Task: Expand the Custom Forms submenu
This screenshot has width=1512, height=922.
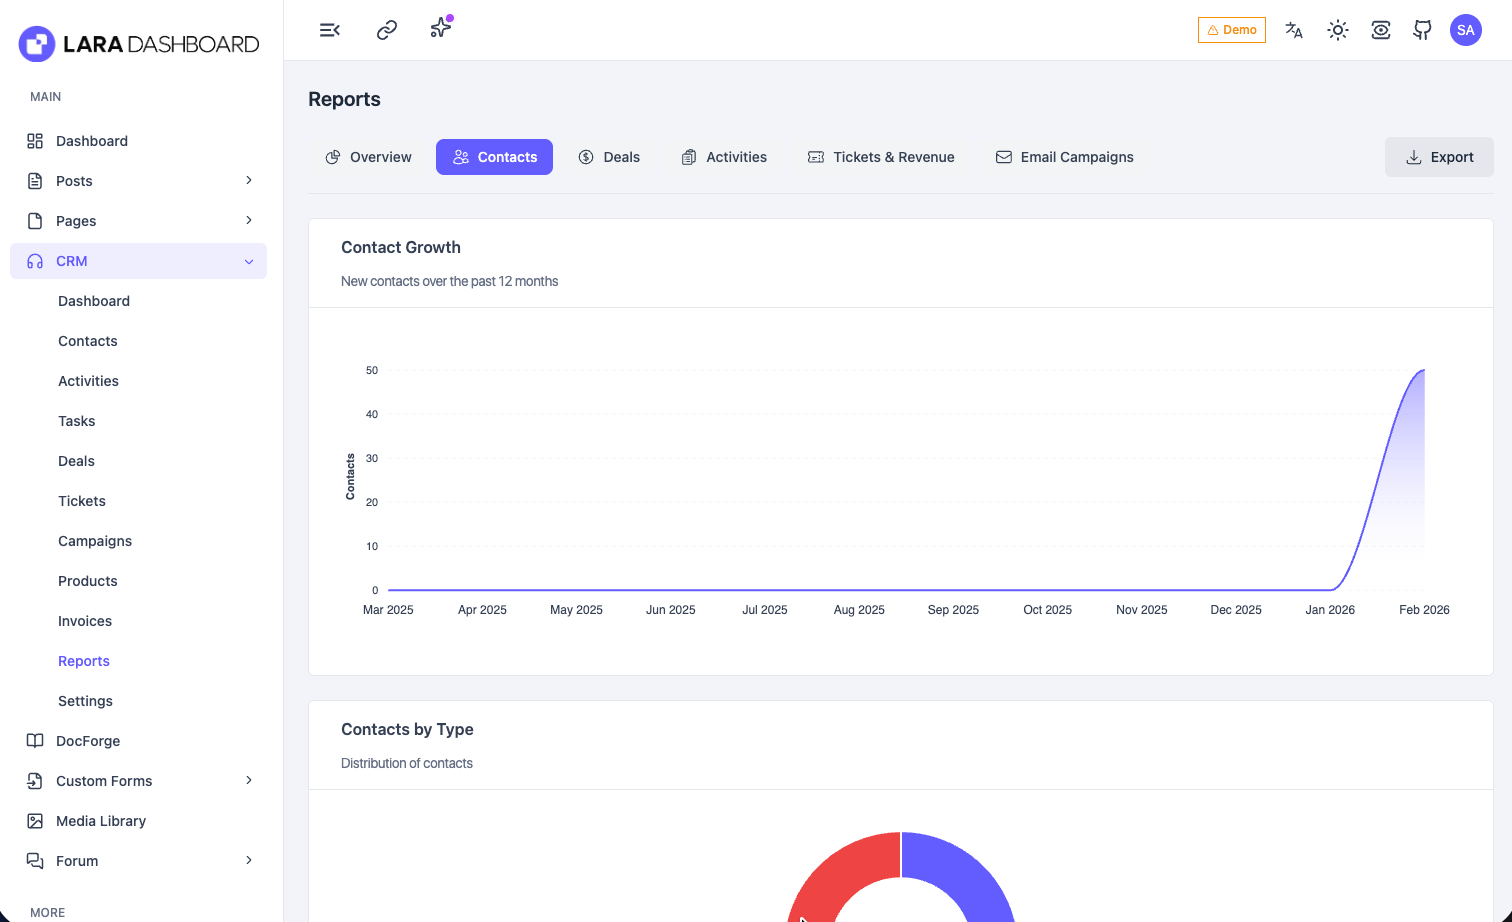Action: pyautogui.click(x=249, y=781)
